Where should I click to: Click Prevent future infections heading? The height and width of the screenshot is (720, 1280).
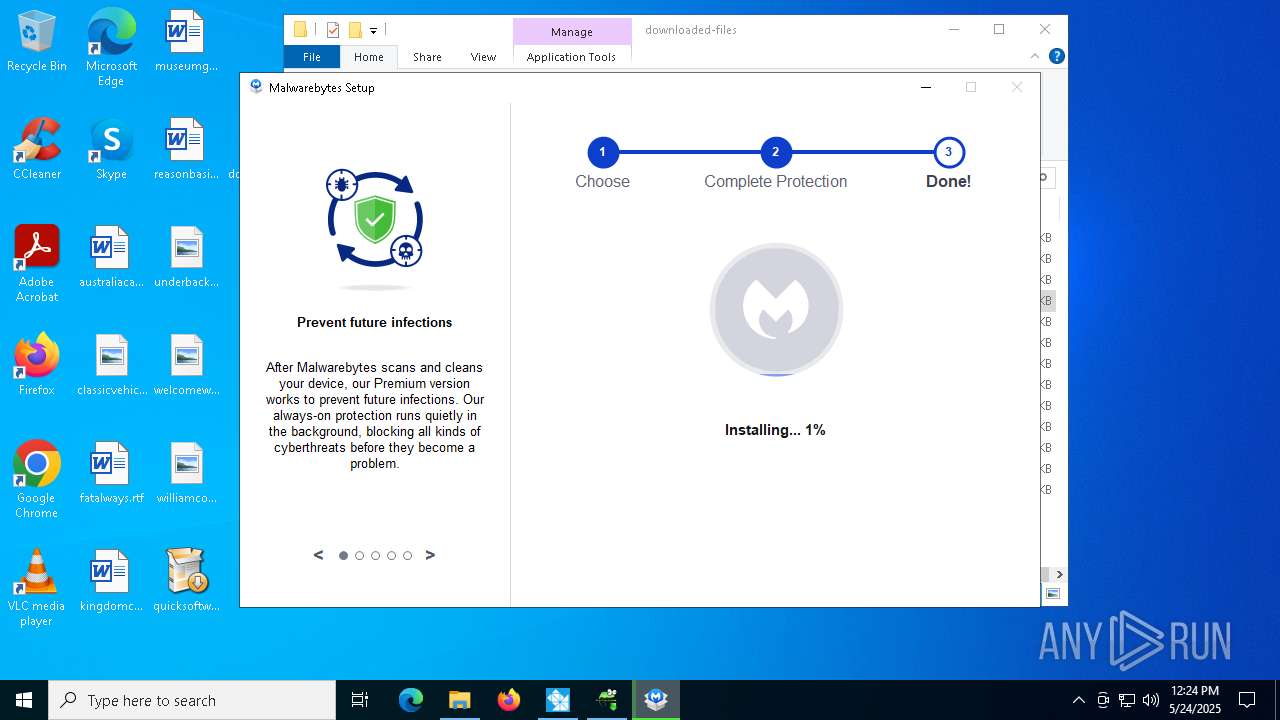pos(375,322)
